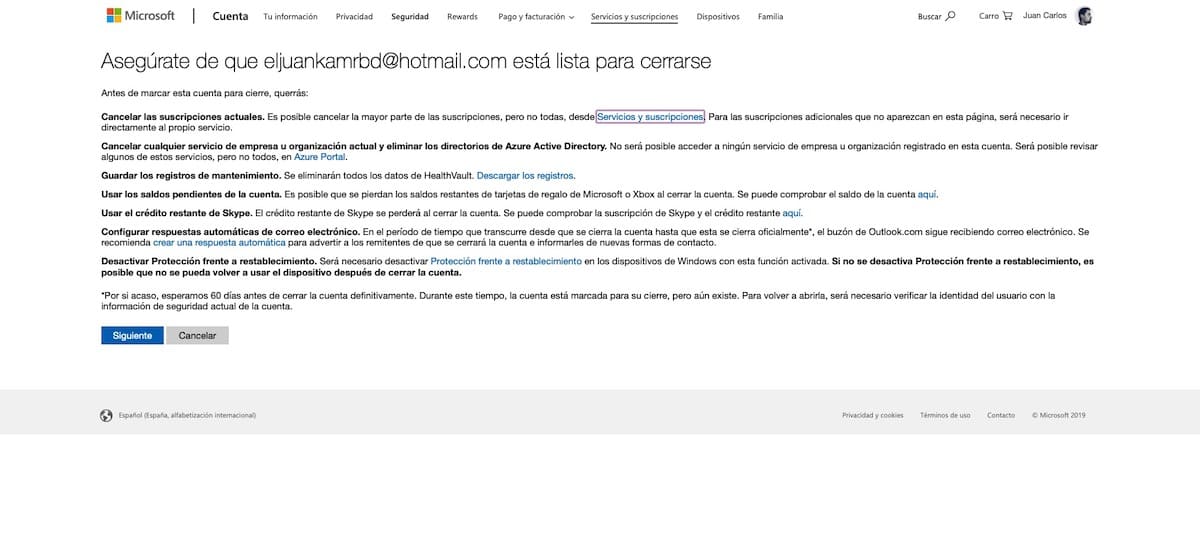The width and height of the screenshot is (1200, 547).
Task: Click Descargar los registros link
Action: tap(525, 175)
